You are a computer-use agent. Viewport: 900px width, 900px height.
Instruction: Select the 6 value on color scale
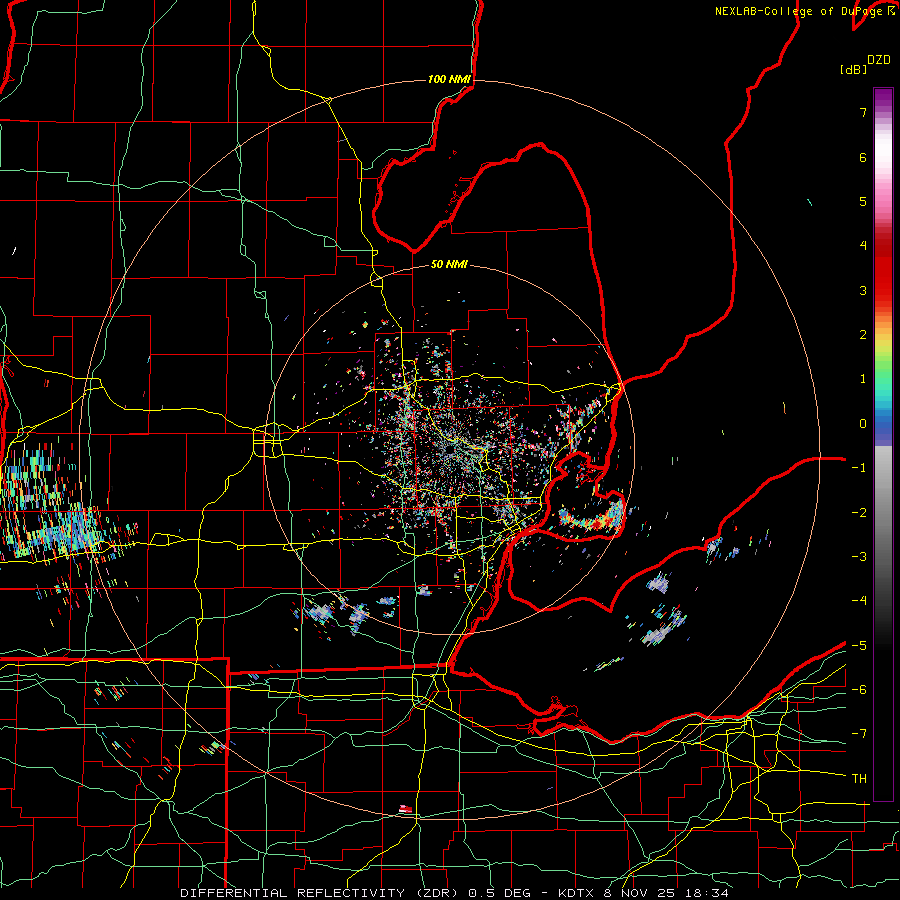click(x=863, y=157)
